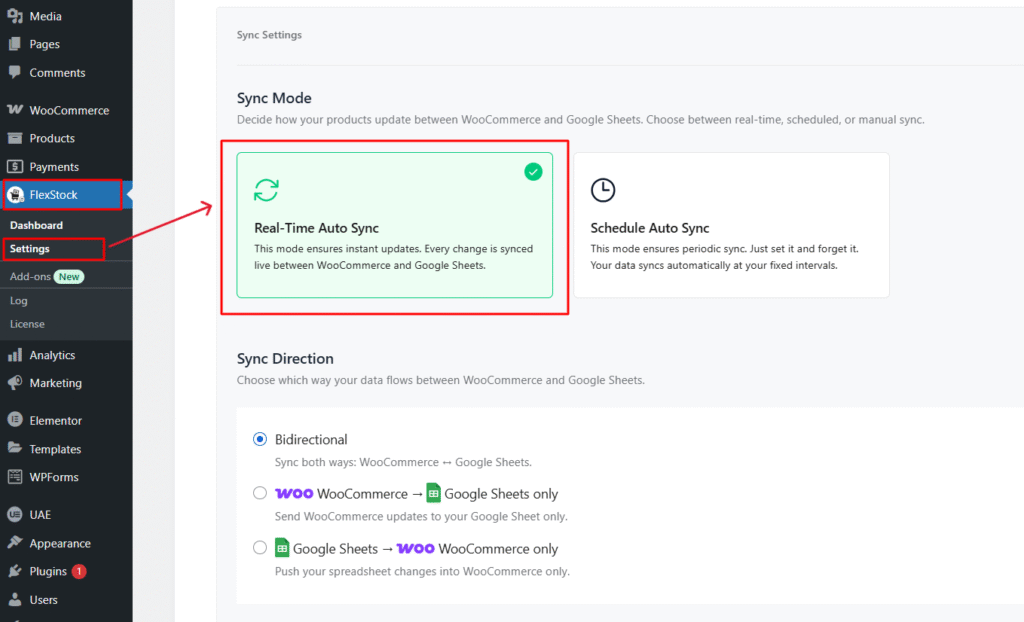Open the Comments menu
The height and width of the screenshot is (622, 1024).
coord(57,73)
